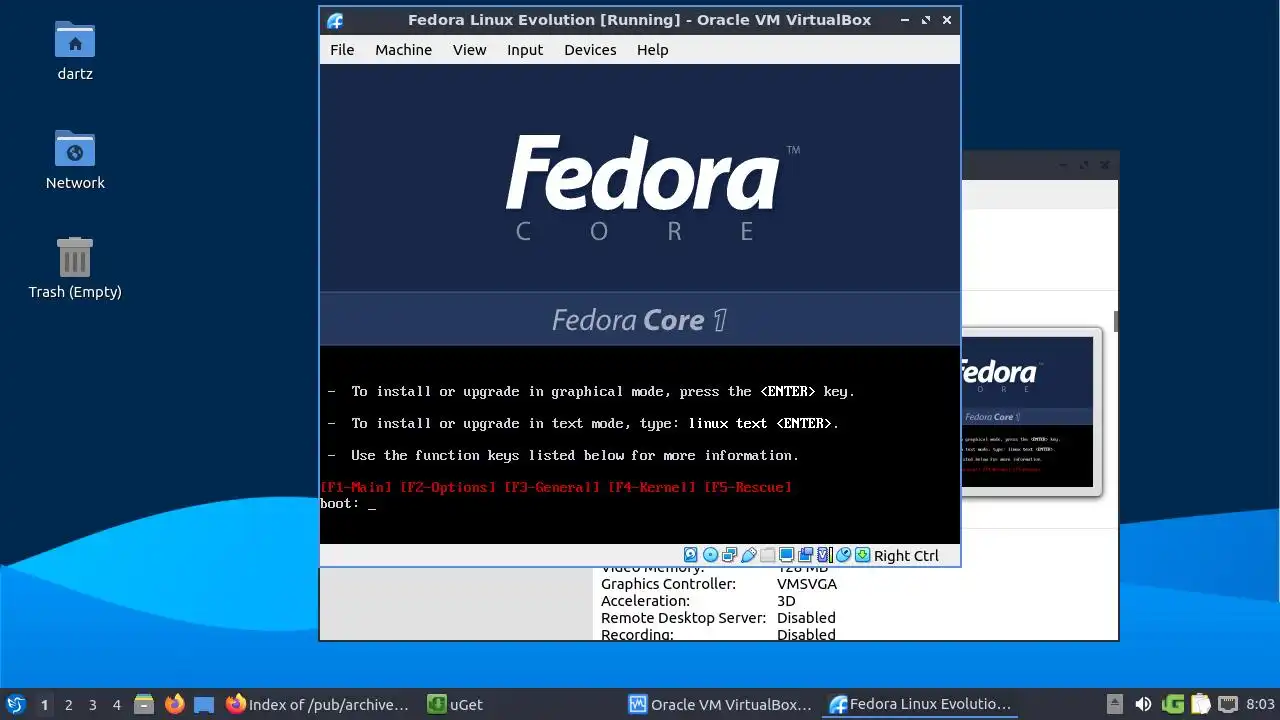Image resolution: width=1280 pixels, height=720 pixels.
Task: Click the boot prompt in the Fedora VM screen
Action: click(348, 503)
